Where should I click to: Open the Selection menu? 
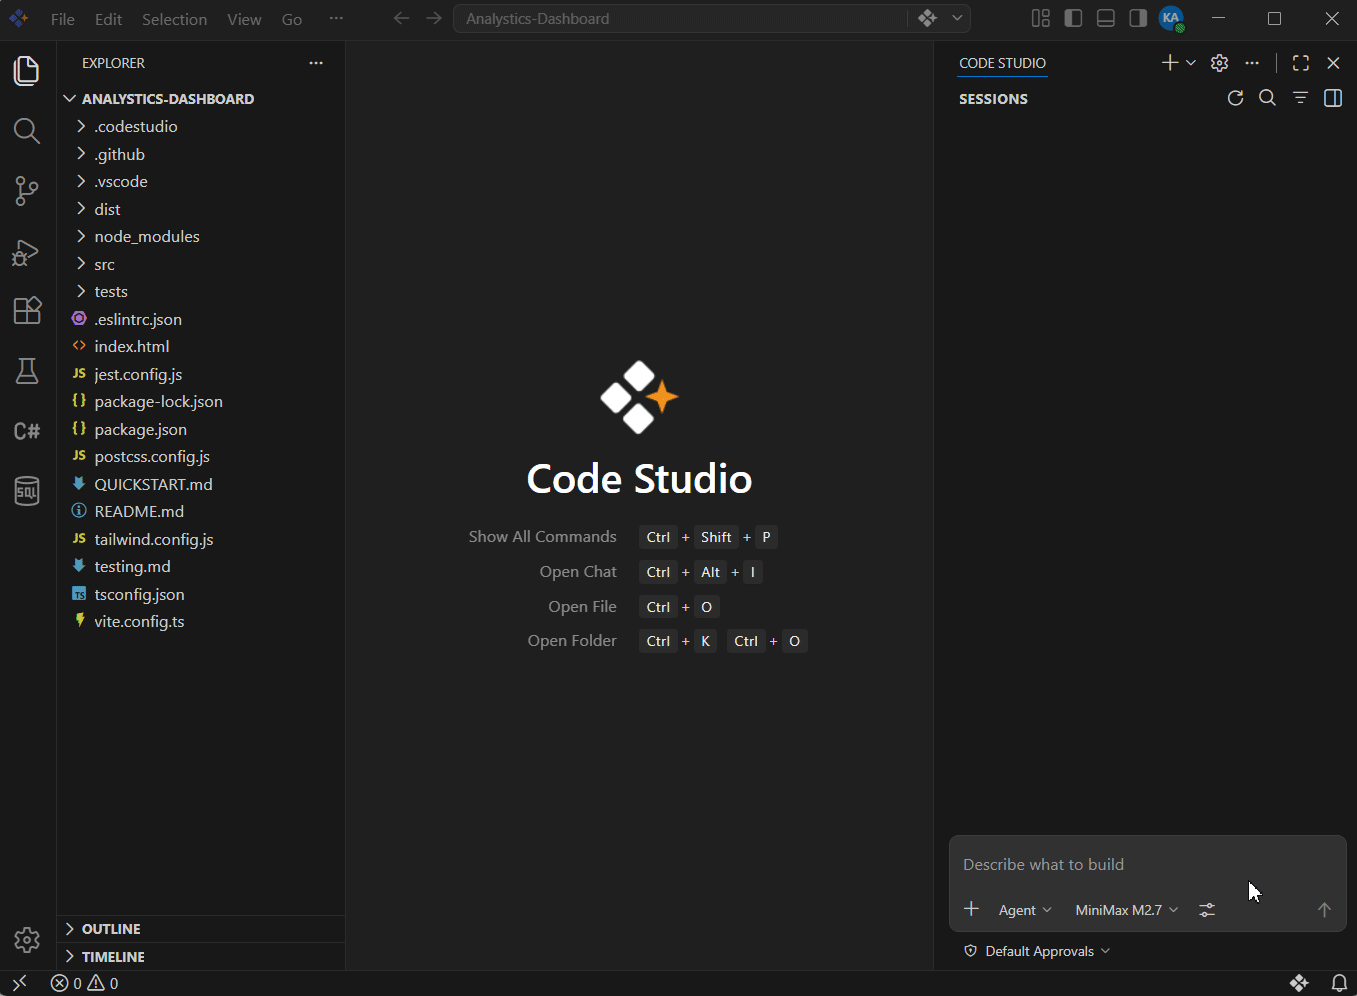(174, 19)
